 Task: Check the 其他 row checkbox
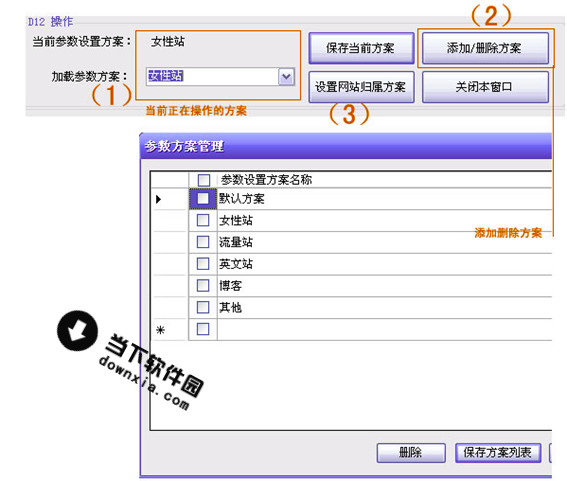[203, 307]
